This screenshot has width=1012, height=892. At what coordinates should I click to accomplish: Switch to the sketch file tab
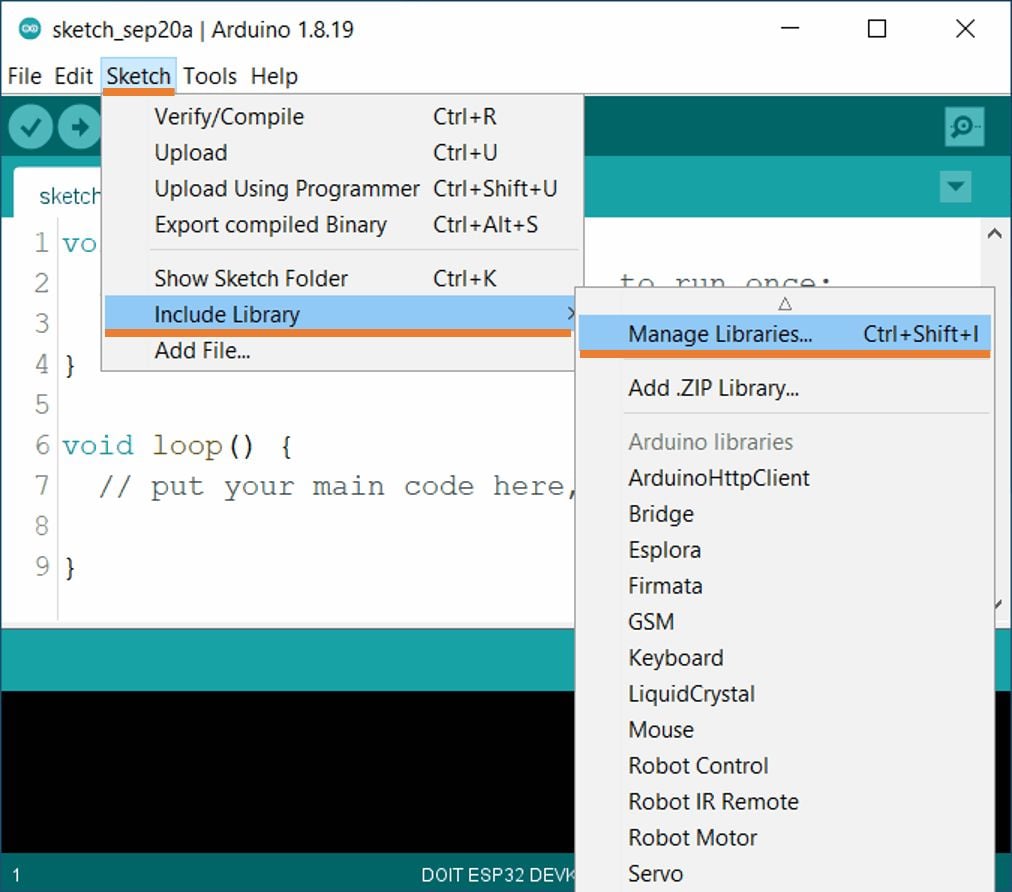(x=68, y=196)
